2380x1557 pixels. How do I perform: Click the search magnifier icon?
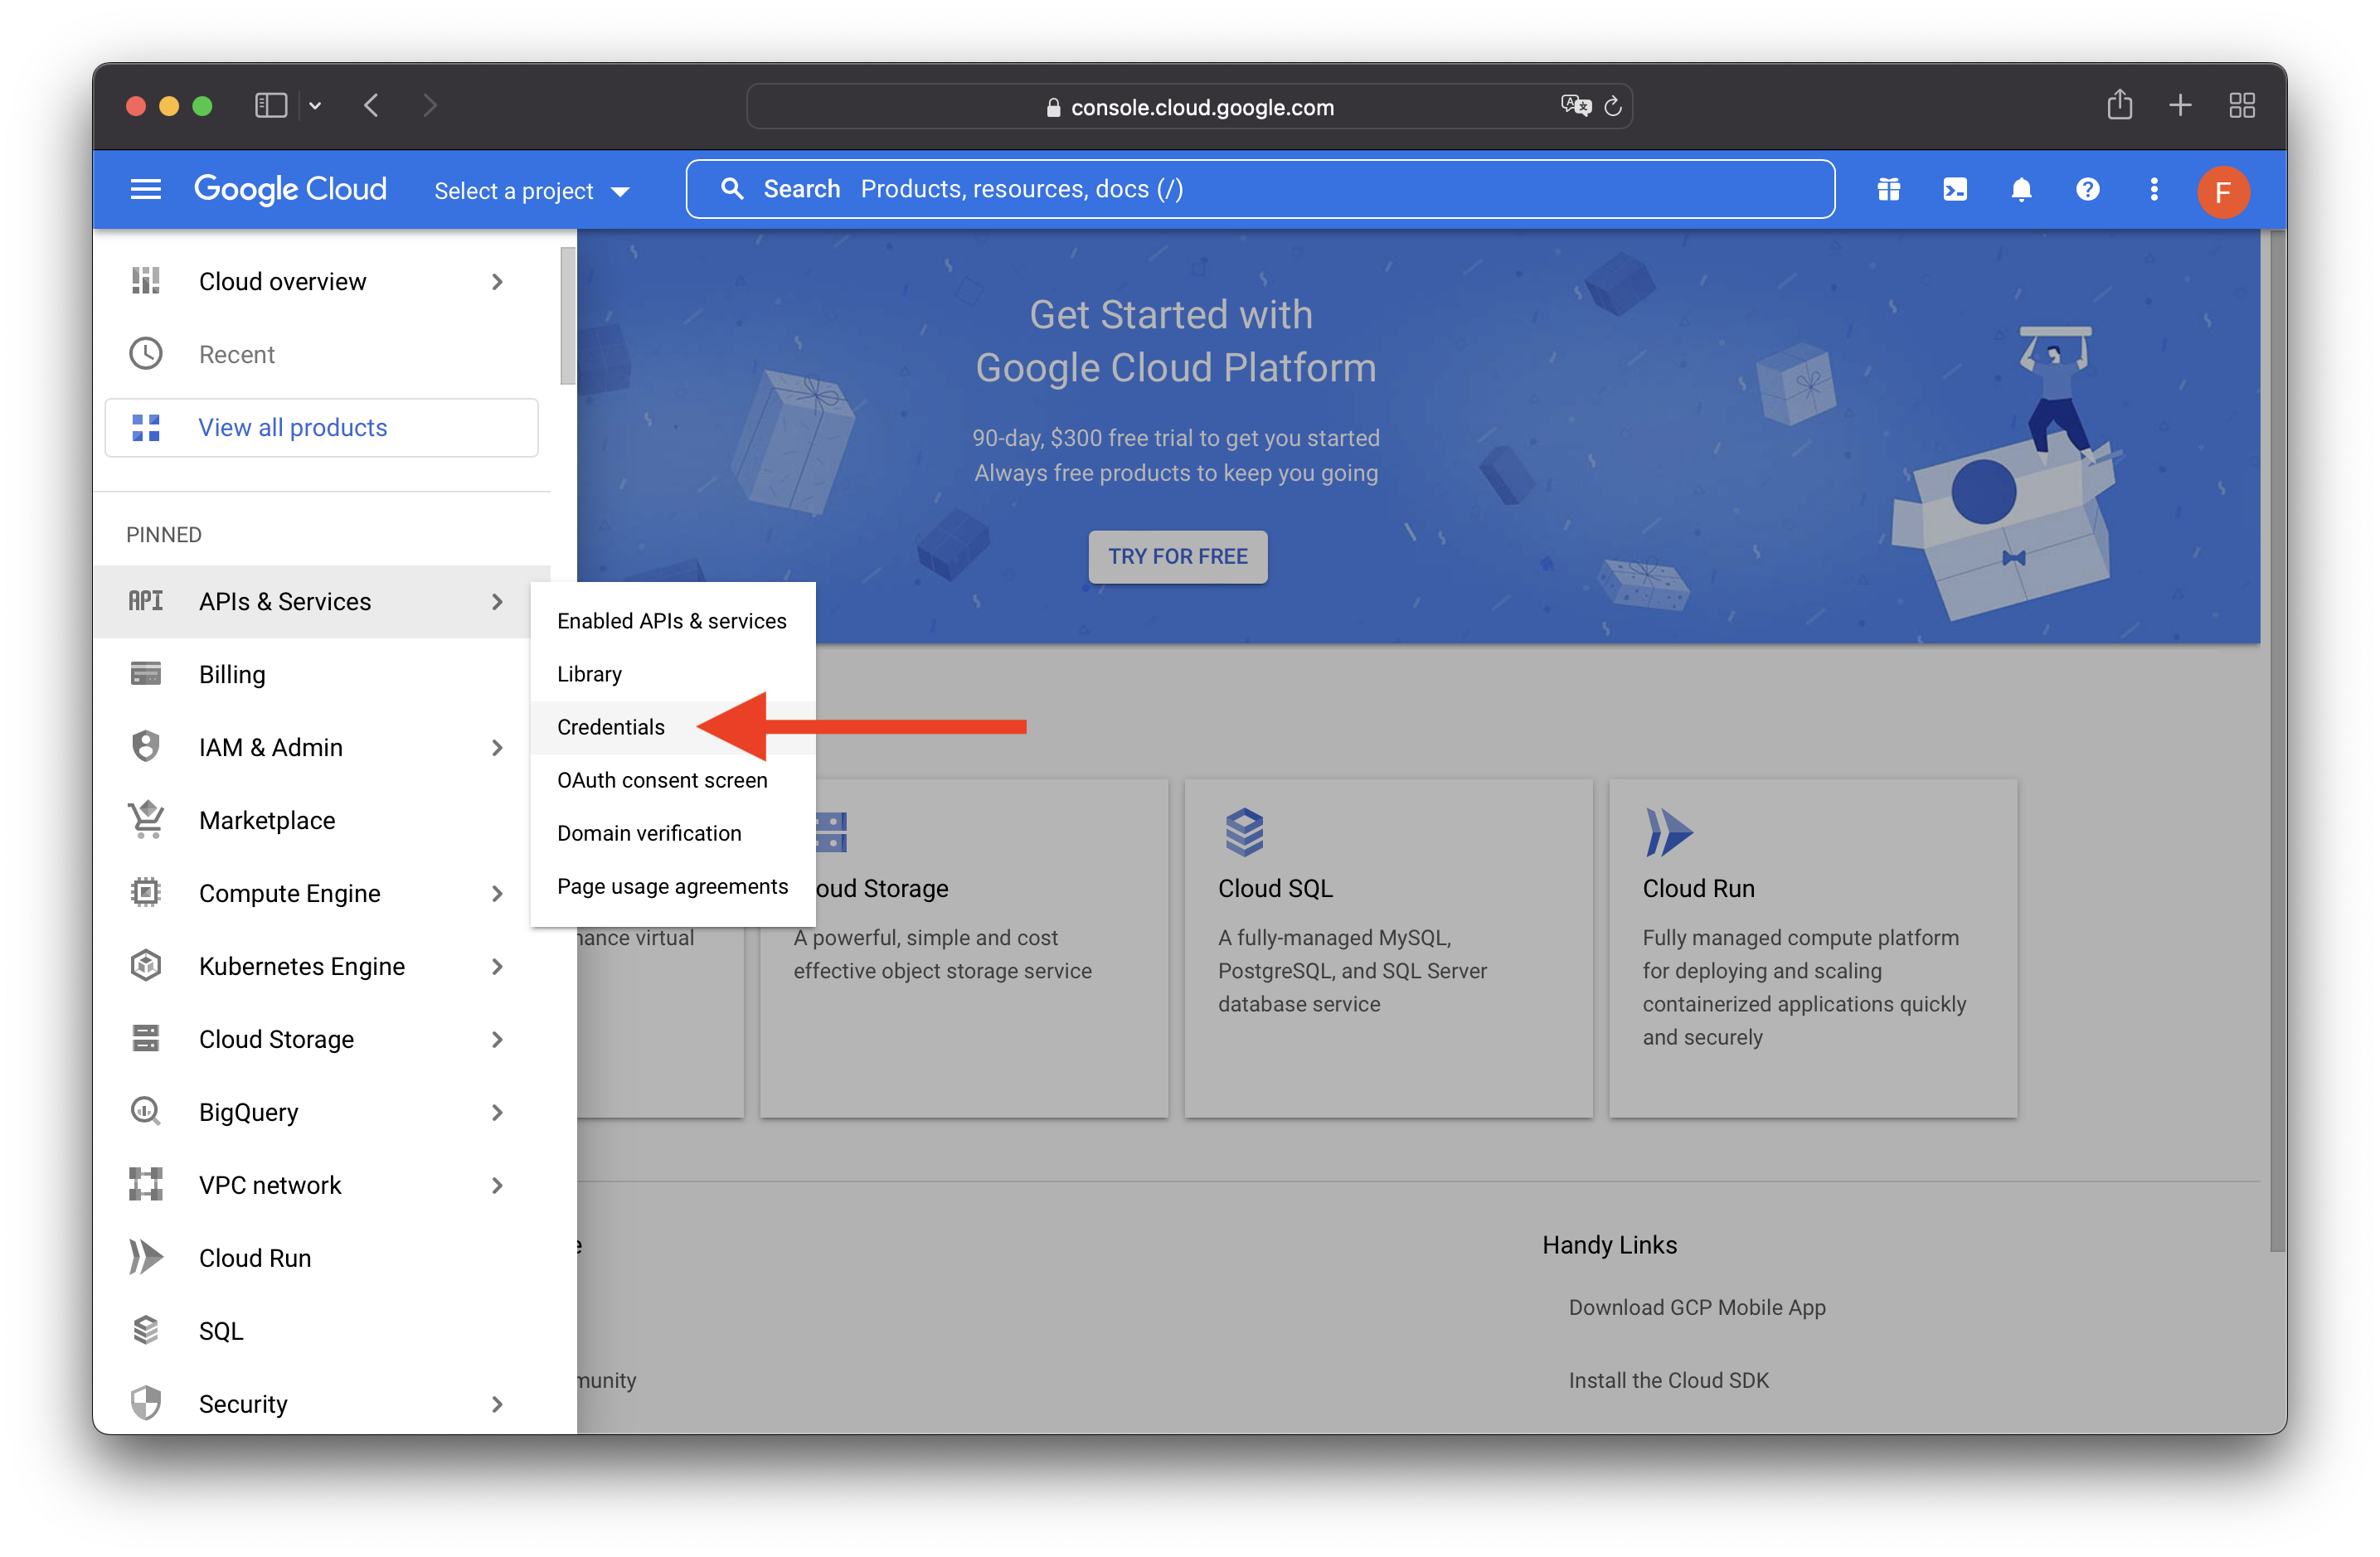click(x=732, y=189)
